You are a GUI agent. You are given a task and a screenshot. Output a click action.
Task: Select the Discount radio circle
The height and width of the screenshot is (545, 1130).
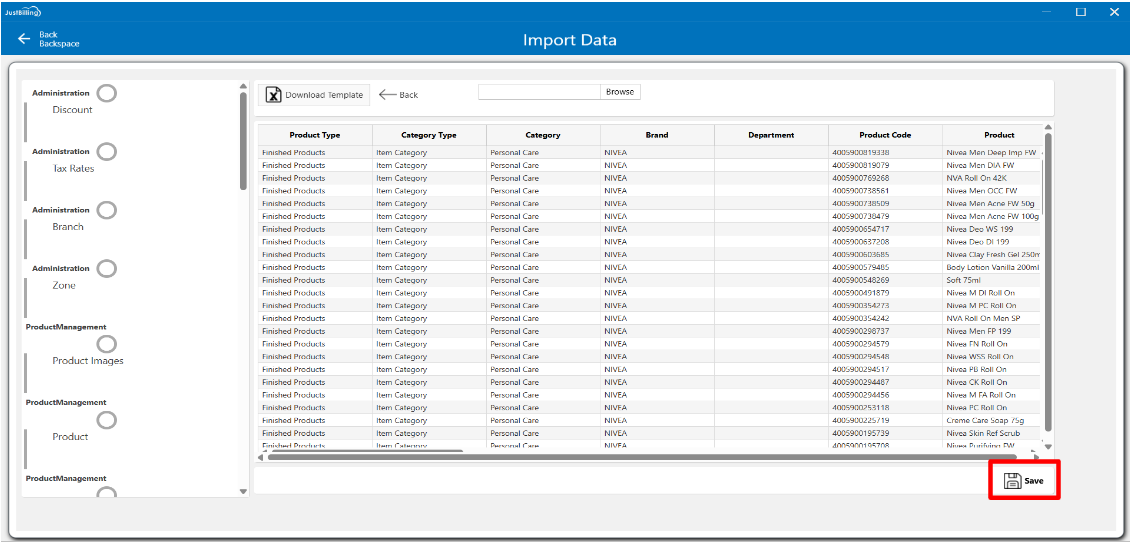point(106,93)
